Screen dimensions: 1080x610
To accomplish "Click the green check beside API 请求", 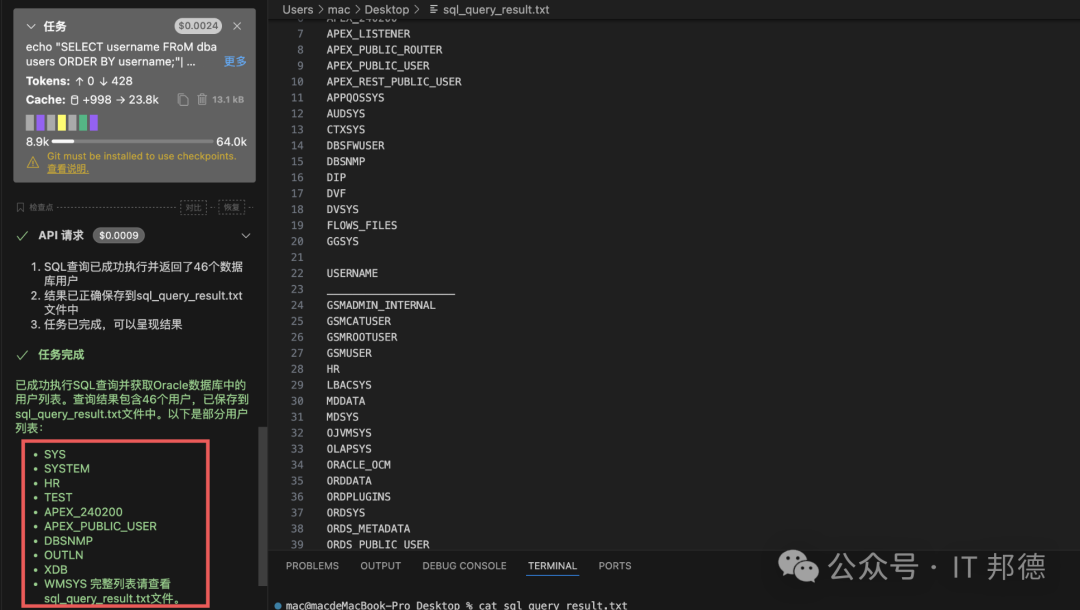I will [x=22, y=235].
